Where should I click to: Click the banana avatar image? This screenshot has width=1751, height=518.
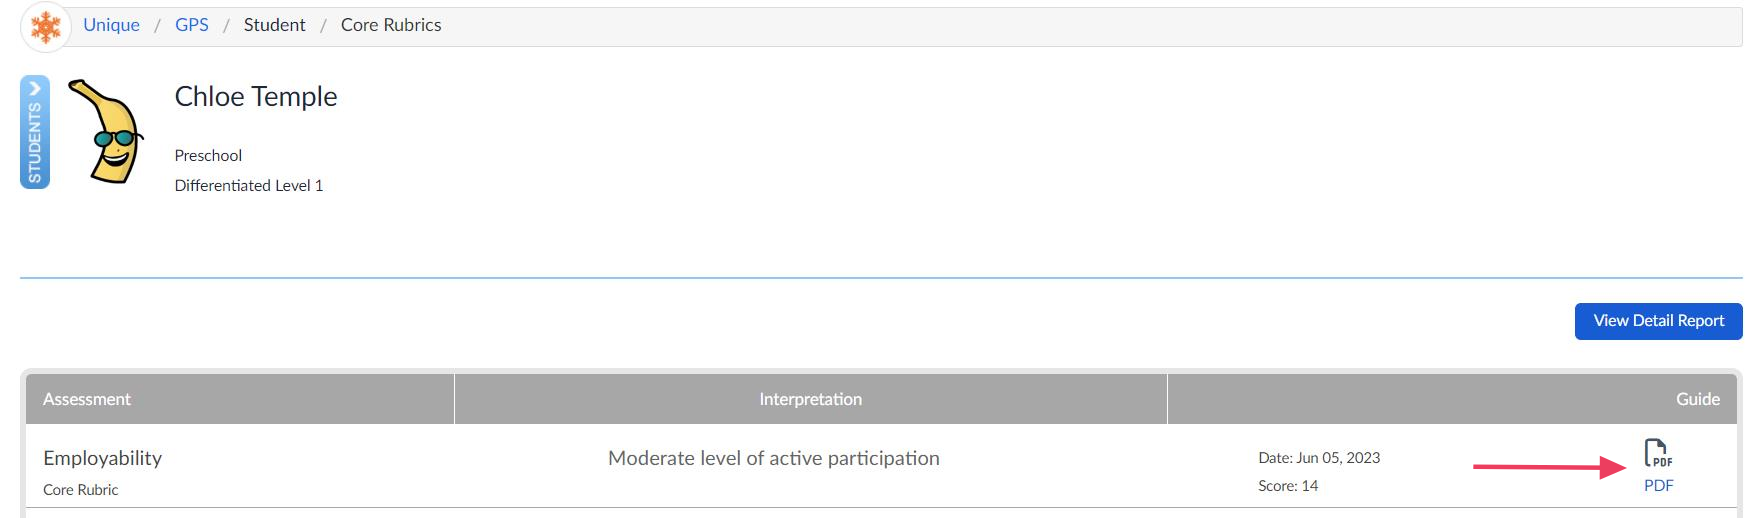click(x=106, y=132)
